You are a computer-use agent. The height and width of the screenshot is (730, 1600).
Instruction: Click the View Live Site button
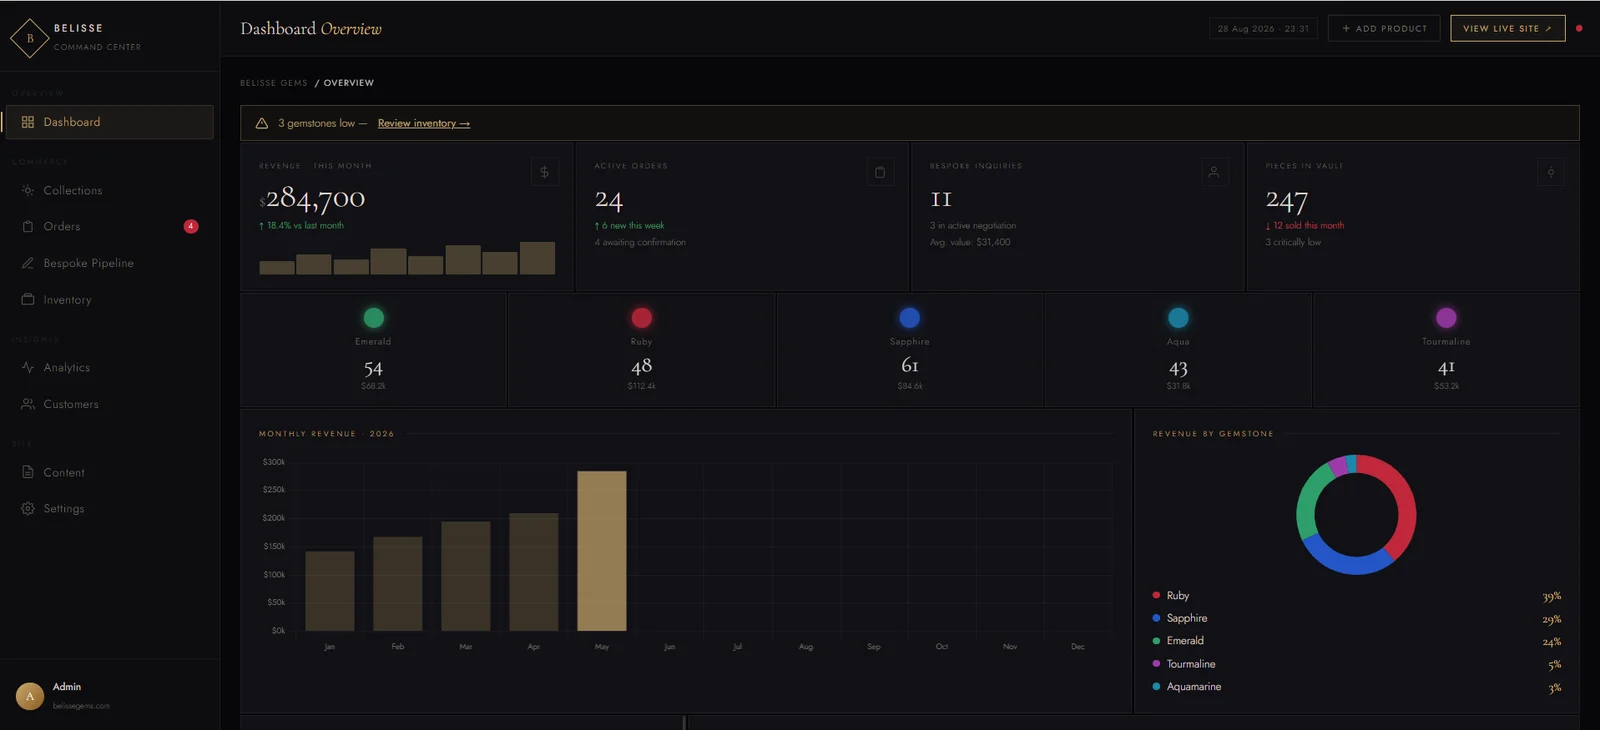(x=1508, y=28)
